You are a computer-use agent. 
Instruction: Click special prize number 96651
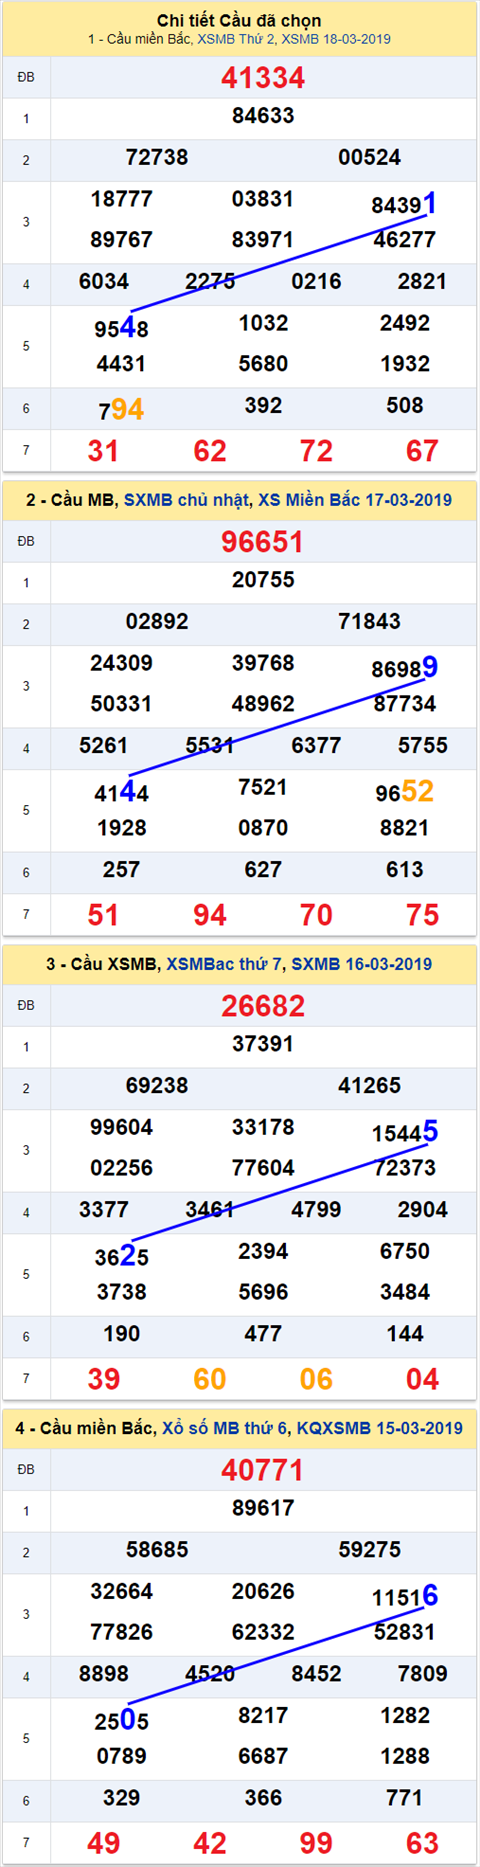tap(263, 541)
